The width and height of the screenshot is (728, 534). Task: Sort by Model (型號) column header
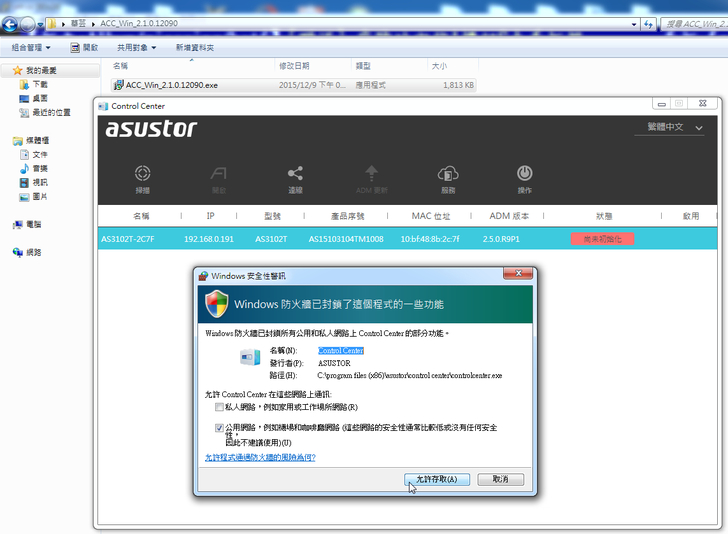tap(272, 216)
